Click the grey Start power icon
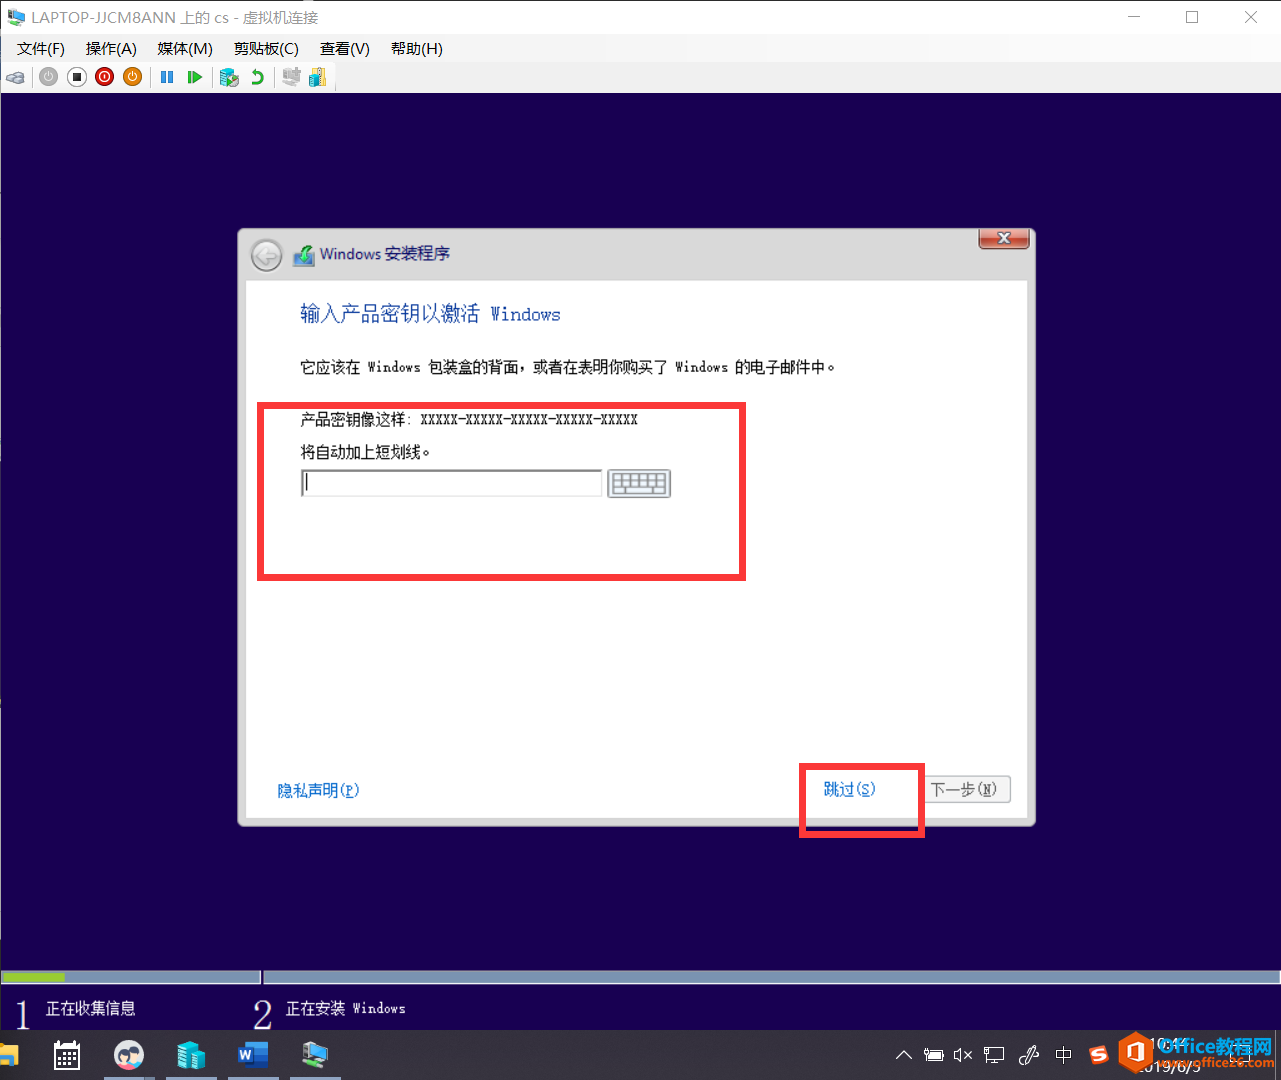 48,77
